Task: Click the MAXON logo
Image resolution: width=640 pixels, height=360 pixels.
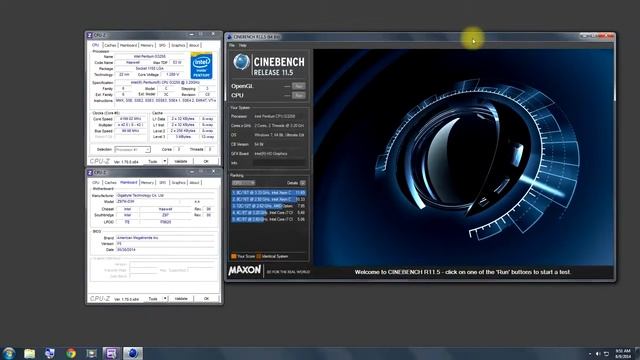Action: [x=244, y=270]
